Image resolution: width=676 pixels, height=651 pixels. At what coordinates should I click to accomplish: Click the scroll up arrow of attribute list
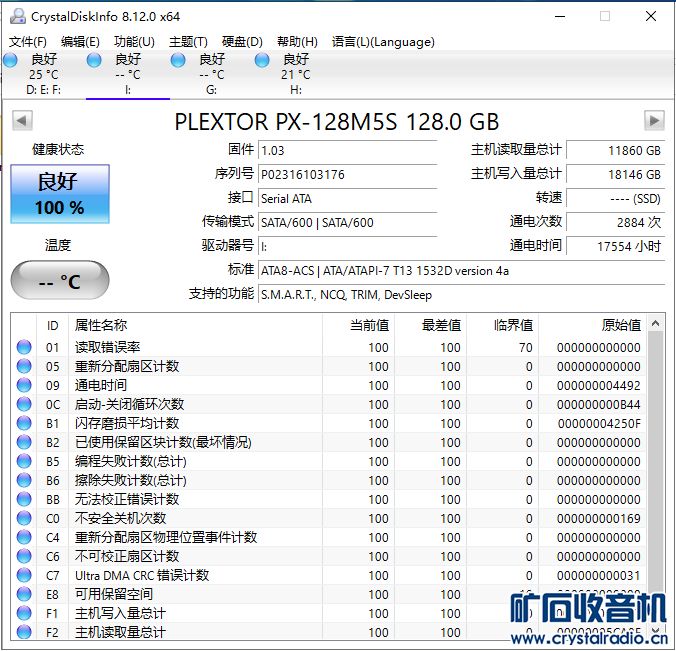pyautogui.click(x=655, y=323)
